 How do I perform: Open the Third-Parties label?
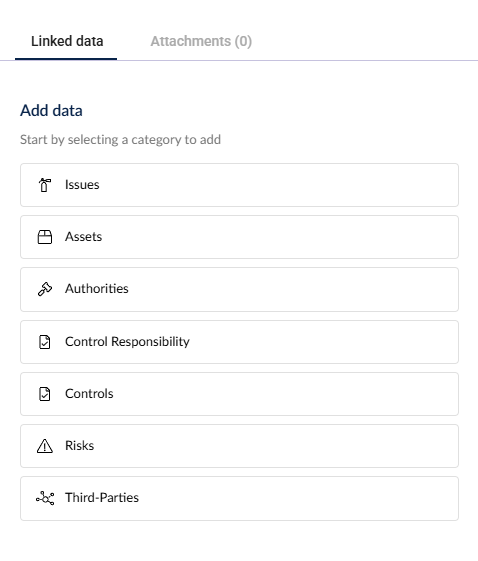[x=102, y=498]
